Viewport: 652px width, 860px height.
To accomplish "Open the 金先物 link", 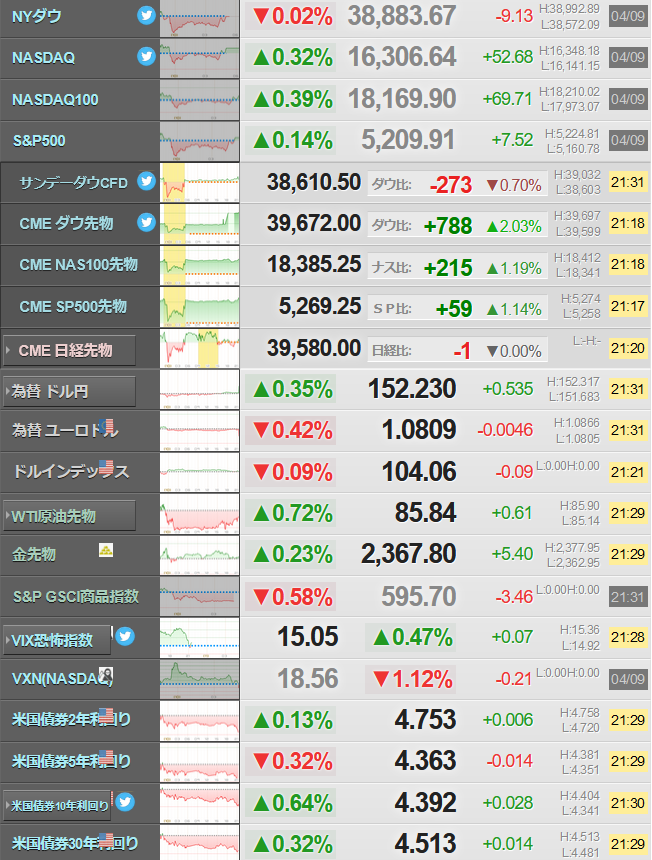I will pos(34,554).
